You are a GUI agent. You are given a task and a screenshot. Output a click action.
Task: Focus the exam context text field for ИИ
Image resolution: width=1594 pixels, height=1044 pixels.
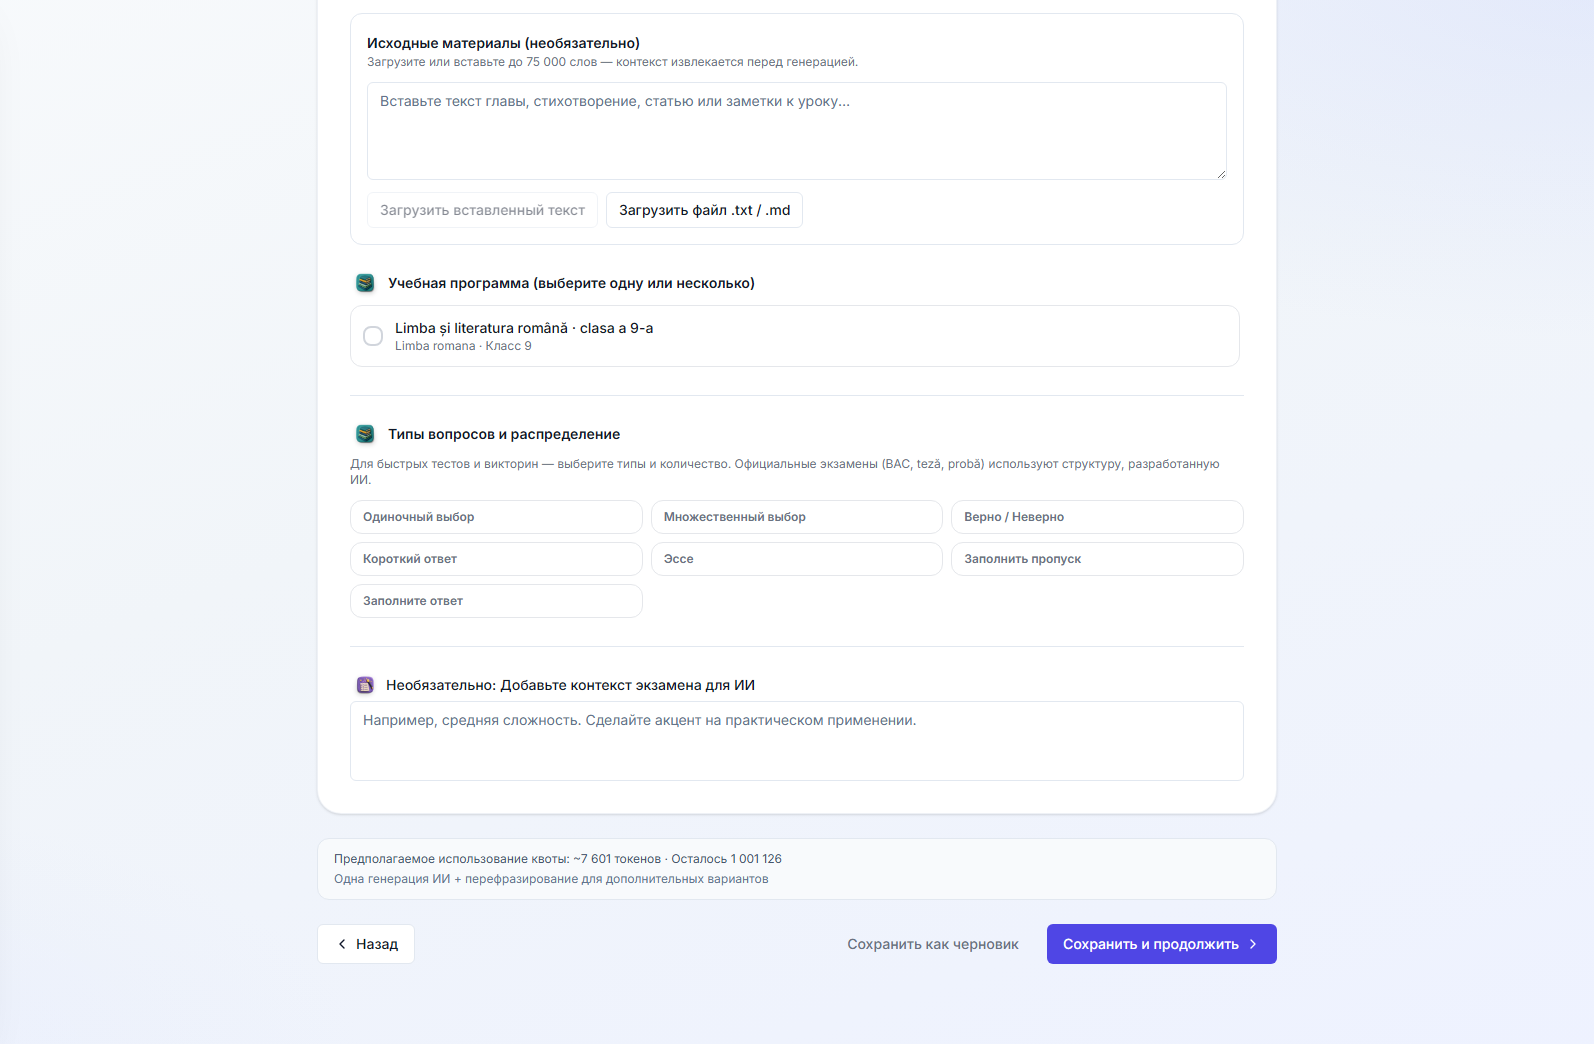pos(797,741)
